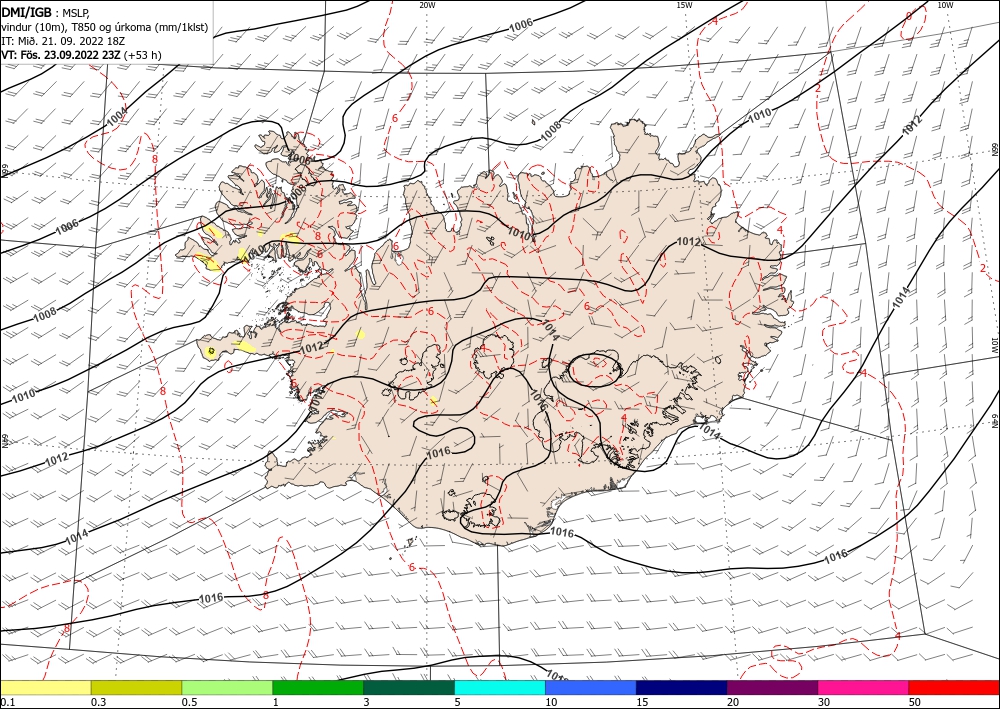Click the '0.3' legend value
Screen dimensions: 1000x709
pyautogui.click(x=98, y=702)
